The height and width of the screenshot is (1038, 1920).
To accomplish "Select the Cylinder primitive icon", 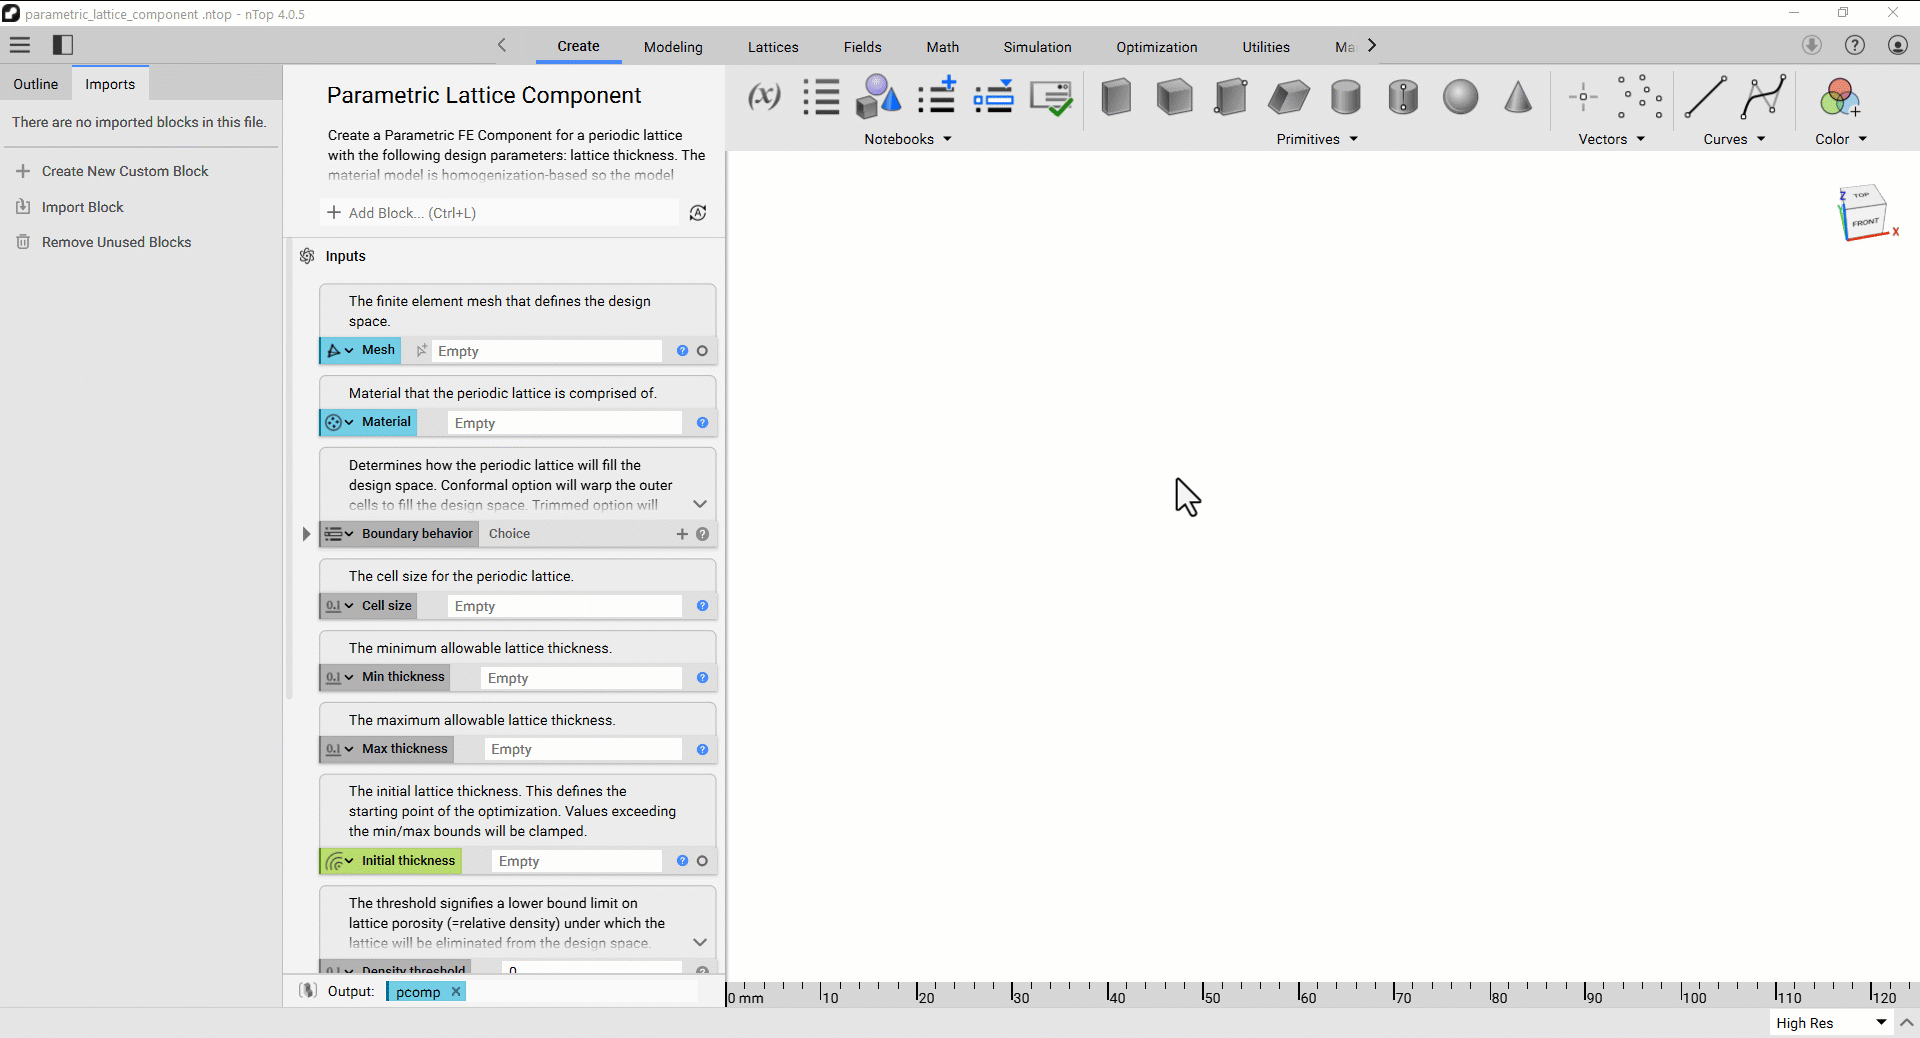I will click(1346, 97).
